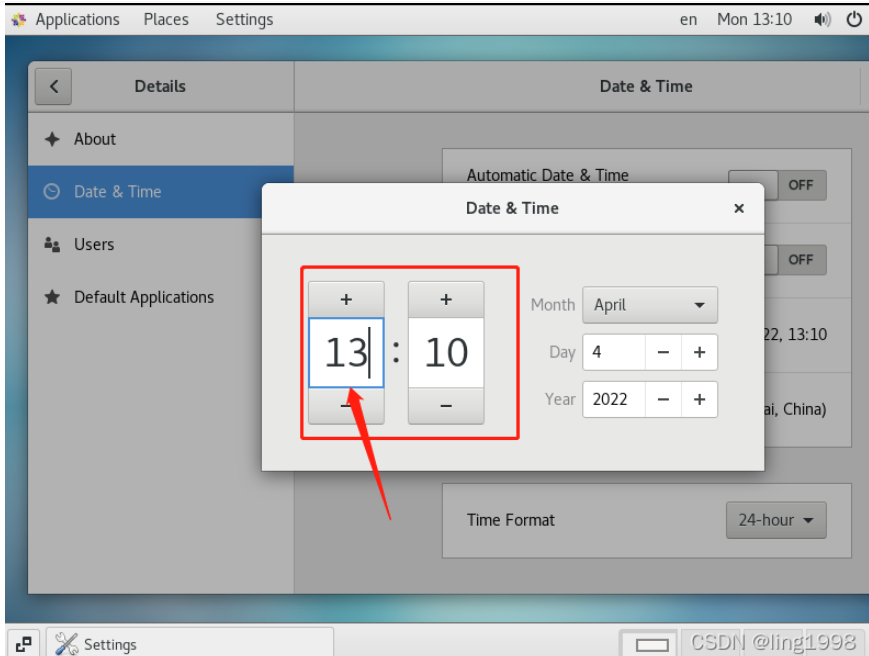This screenshot has width=869, height=656.
Task: Open the Time Format 24-hour dropdown
Action: click(776, 520)
